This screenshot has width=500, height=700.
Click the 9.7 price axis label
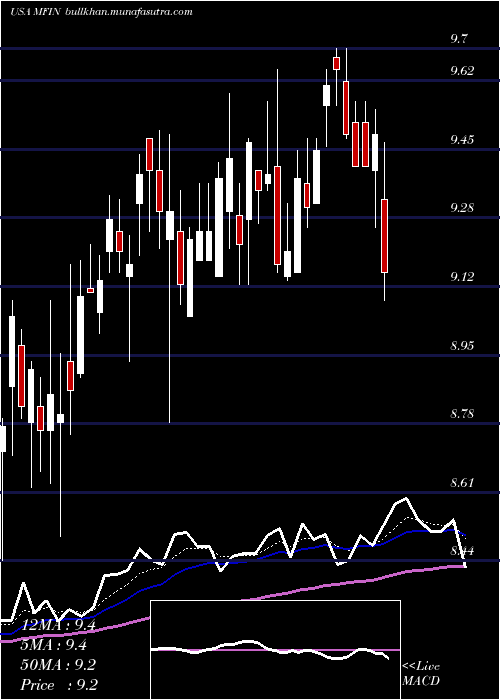point(460,39)
